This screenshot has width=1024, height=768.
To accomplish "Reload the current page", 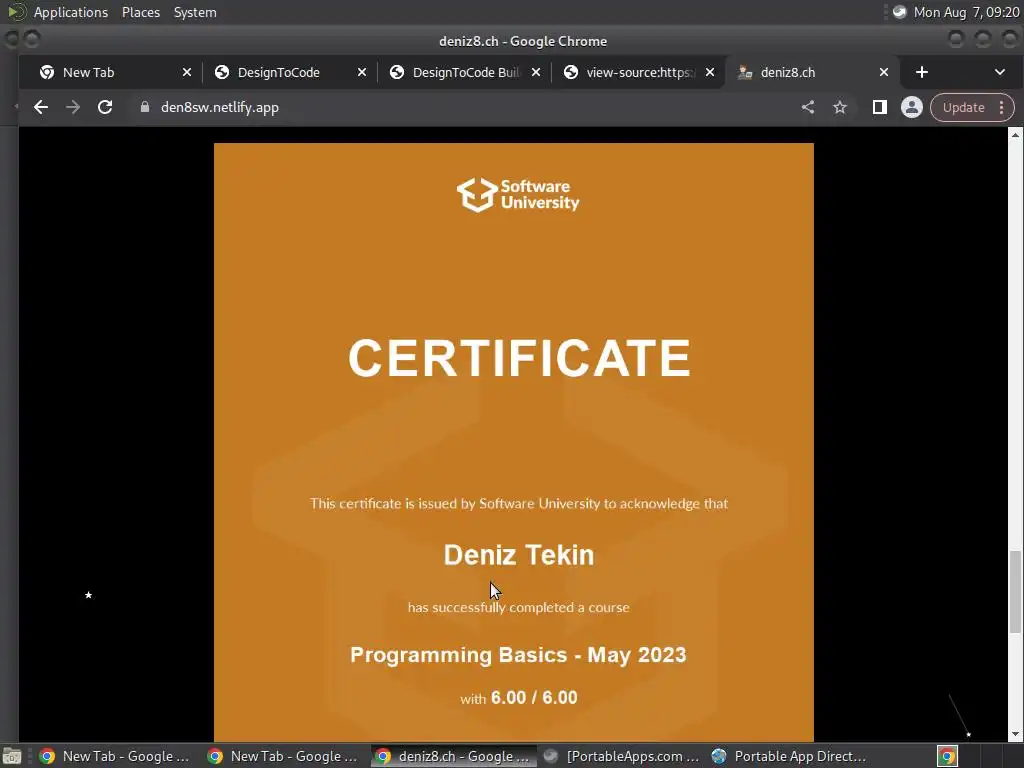I will click(105, 107).
